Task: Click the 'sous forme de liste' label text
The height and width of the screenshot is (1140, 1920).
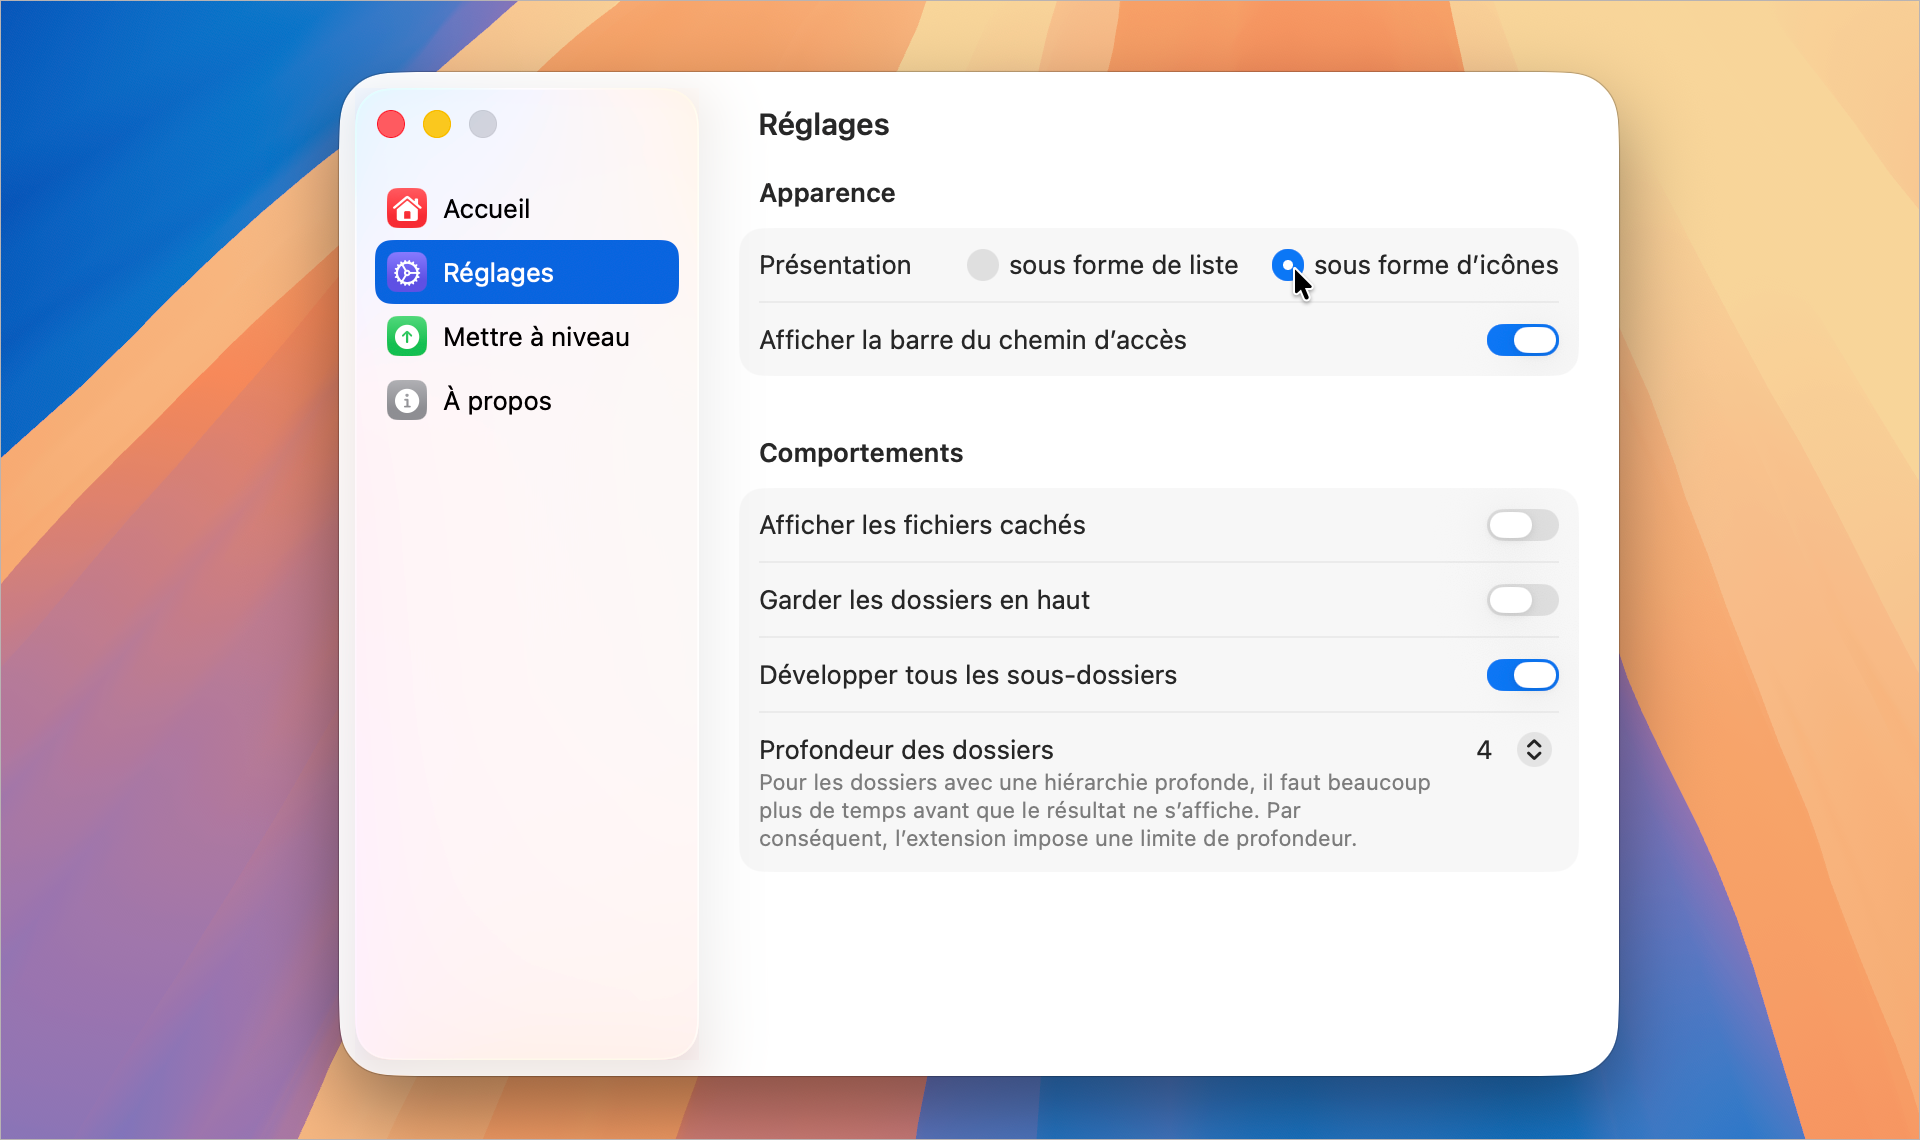Action: tap(1123, 265)
